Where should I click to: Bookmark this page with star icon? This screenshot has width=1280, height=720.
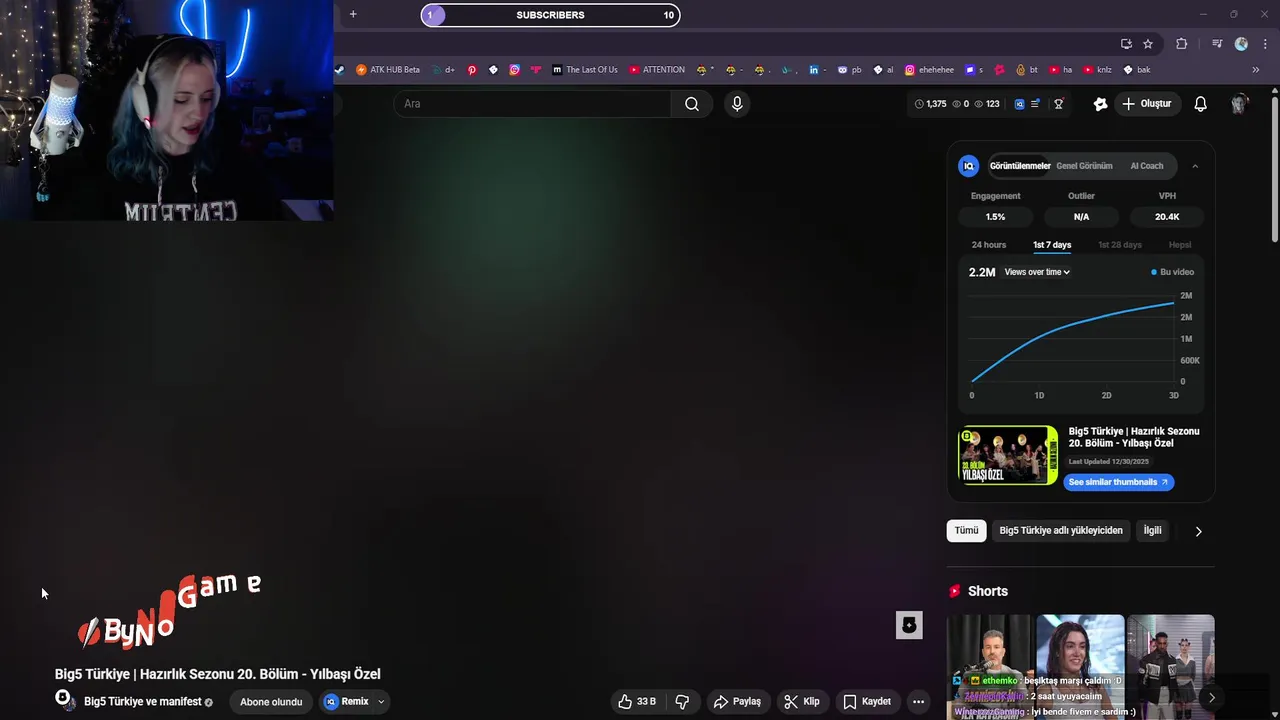pyautogui.click(x=1148, y=44)
